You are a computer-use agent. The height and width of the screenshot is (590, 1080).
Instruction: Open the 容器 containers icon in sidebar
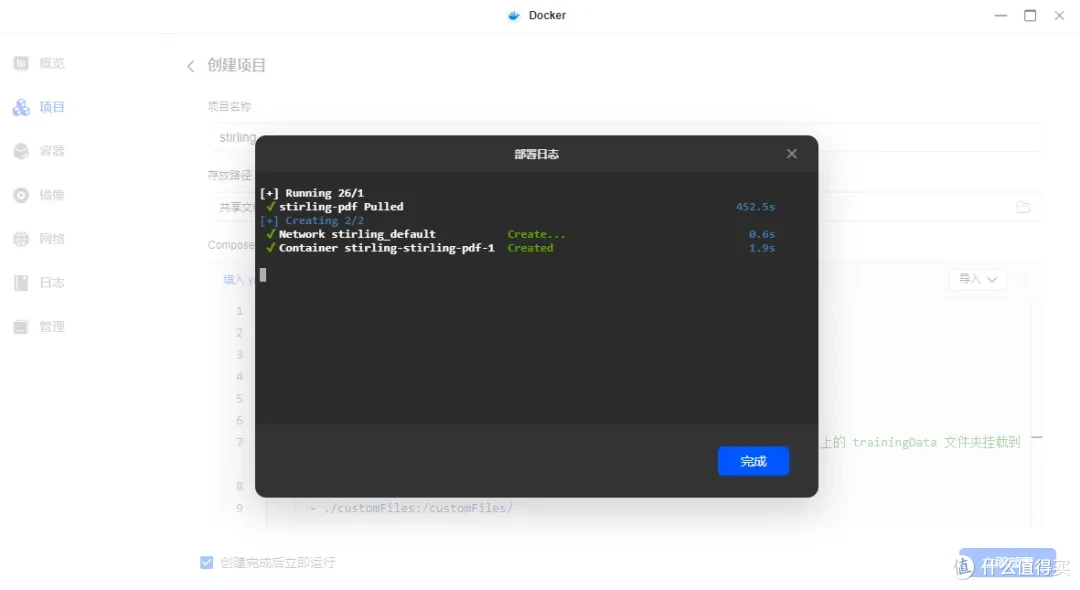pos(21,151)
